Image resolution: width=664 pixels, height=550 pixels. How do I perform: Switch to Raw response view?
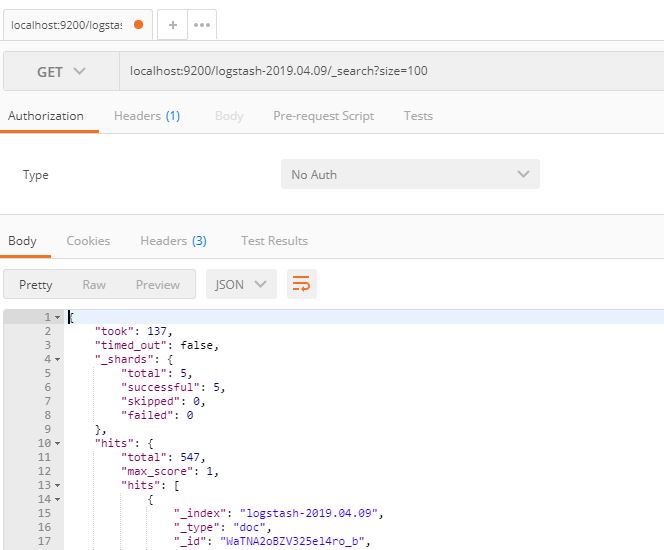pyautogui.click(x=94, y=285)
